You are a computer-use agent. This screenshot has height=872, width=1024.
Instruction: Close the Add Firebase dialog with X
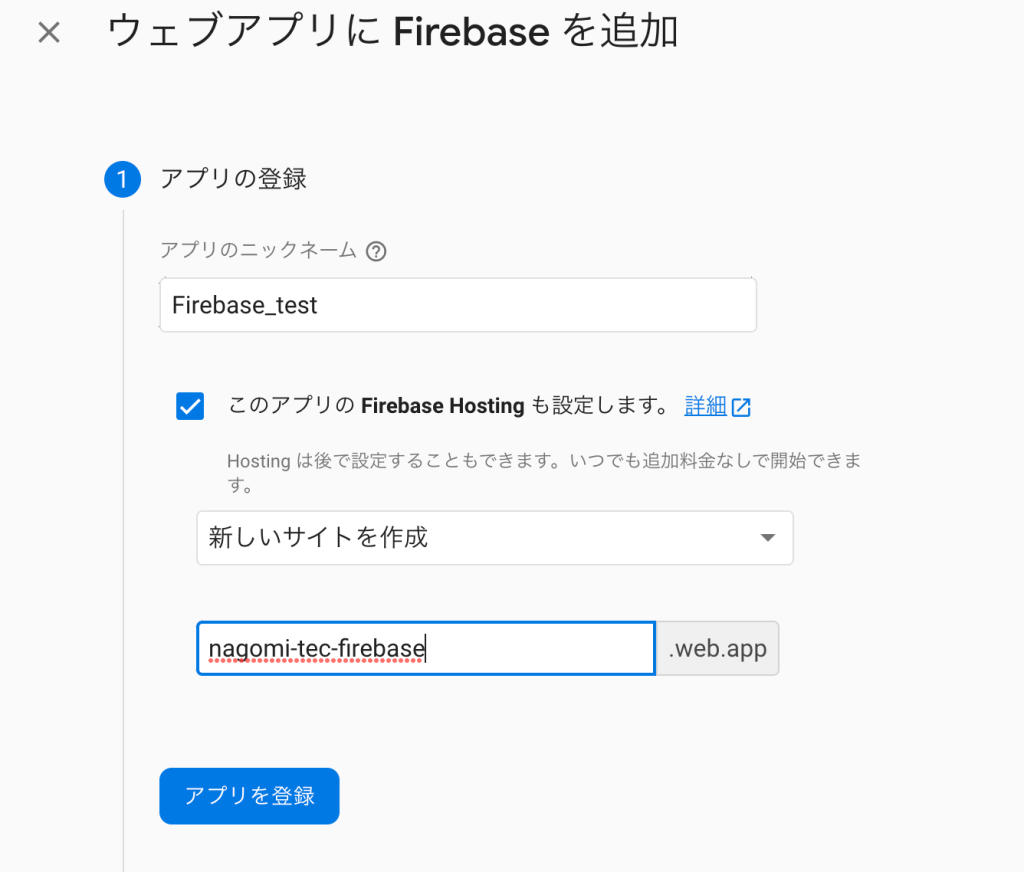[x=48, y=33]
